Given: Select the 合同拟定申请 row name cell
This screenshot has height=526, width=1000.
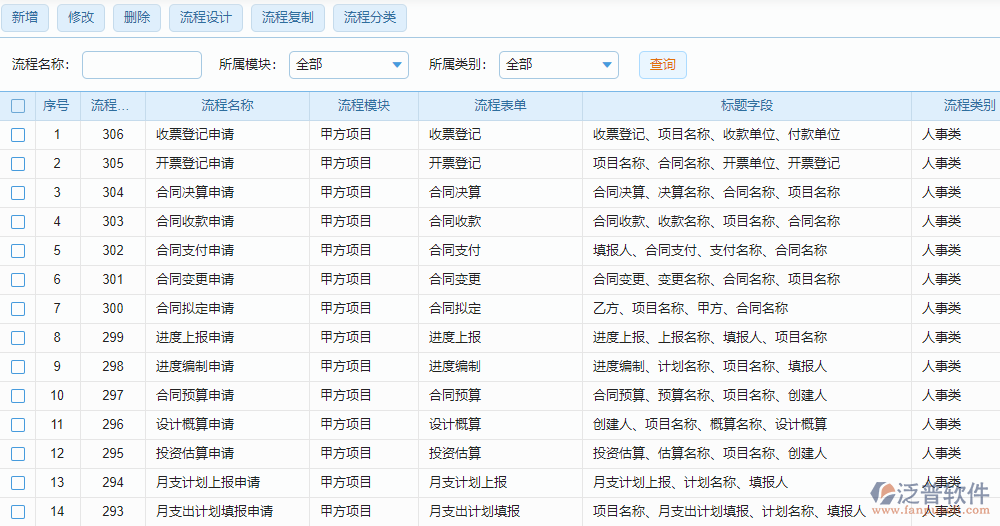Looking at the screenshot, I should click(x=195, y=309).
